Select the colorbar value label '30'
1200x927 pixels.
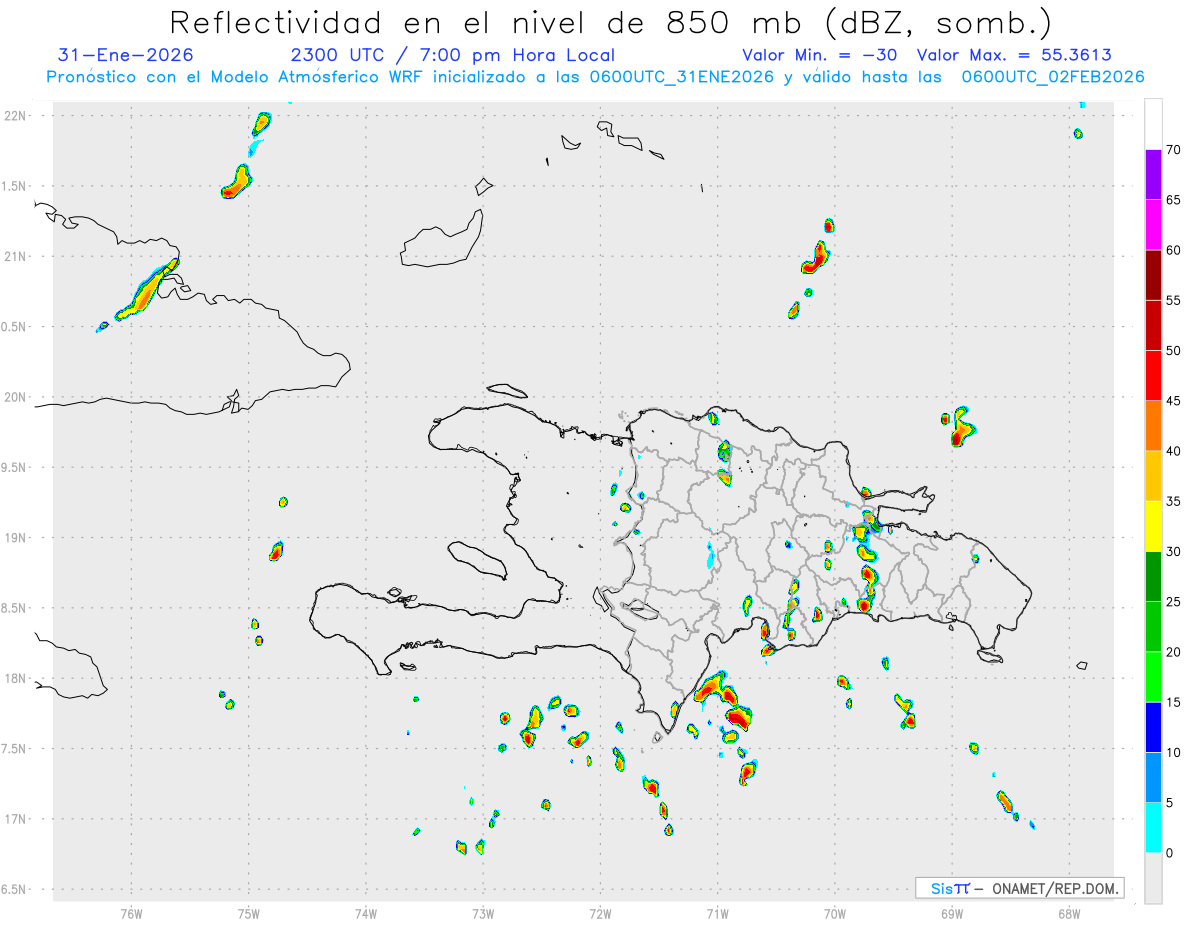(1173, 552)
